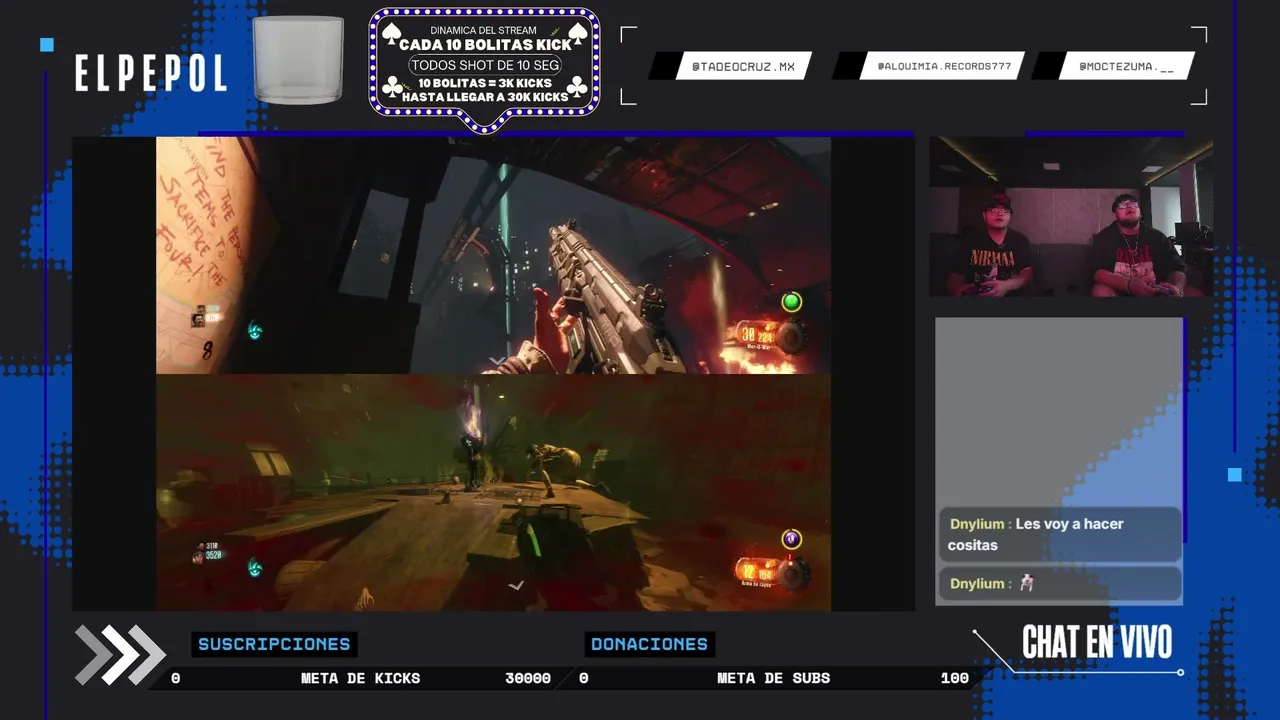The height and width of the screenshot is (720, 1280).
Task: Click the ammo counter 30 224 in top view
Action: click(757, 336)
